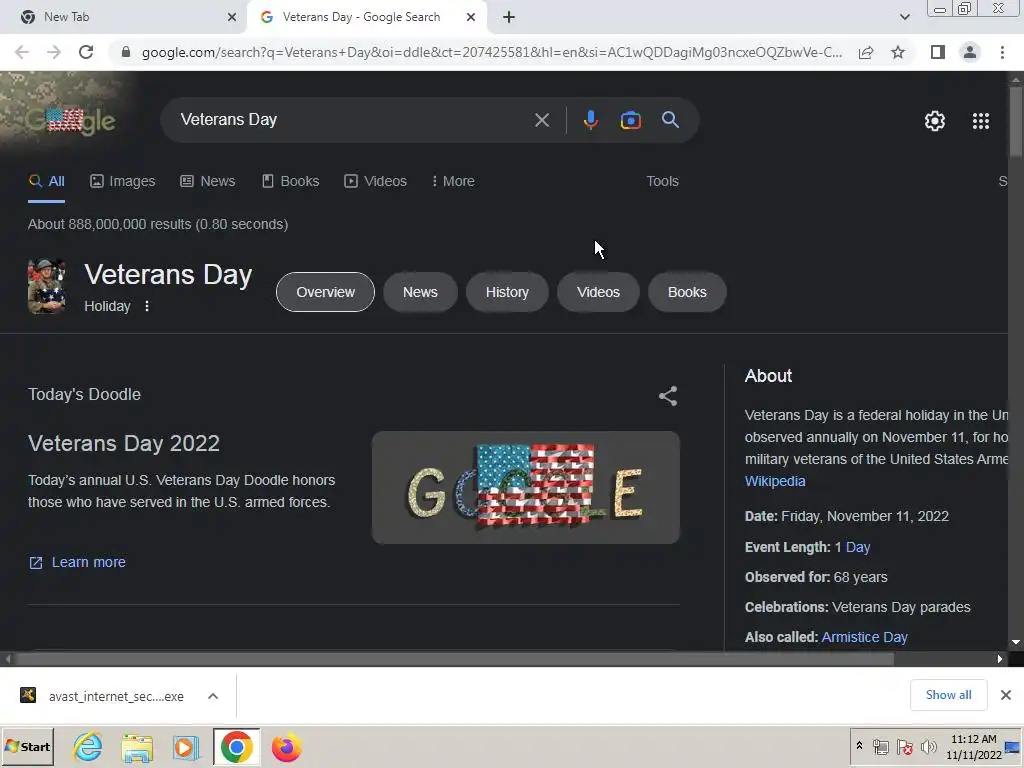The height and width of the screenshot is (768, 1024).
Task: Launch Windows Media Player from taskbar
Action: (x=186, y=747)
